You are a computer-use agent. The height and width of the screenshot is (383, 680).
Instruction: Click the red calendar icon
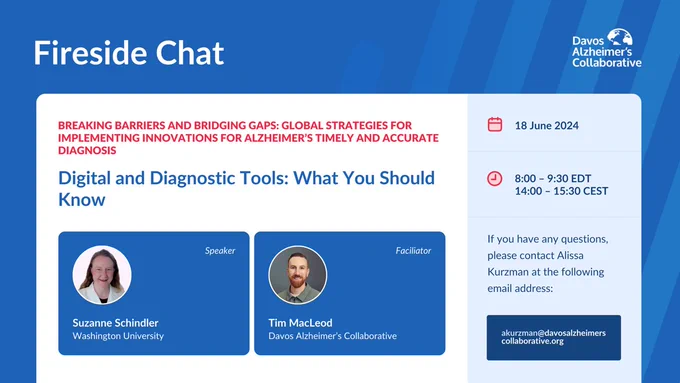click(495, 124)
